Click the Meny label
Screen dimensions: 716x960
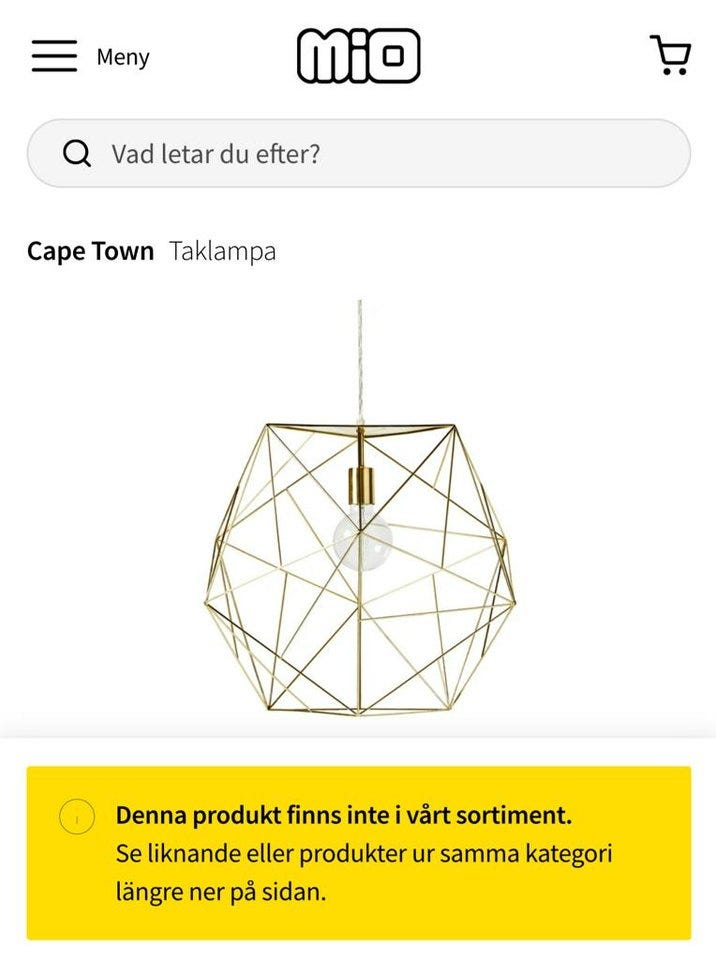(123, 57)
